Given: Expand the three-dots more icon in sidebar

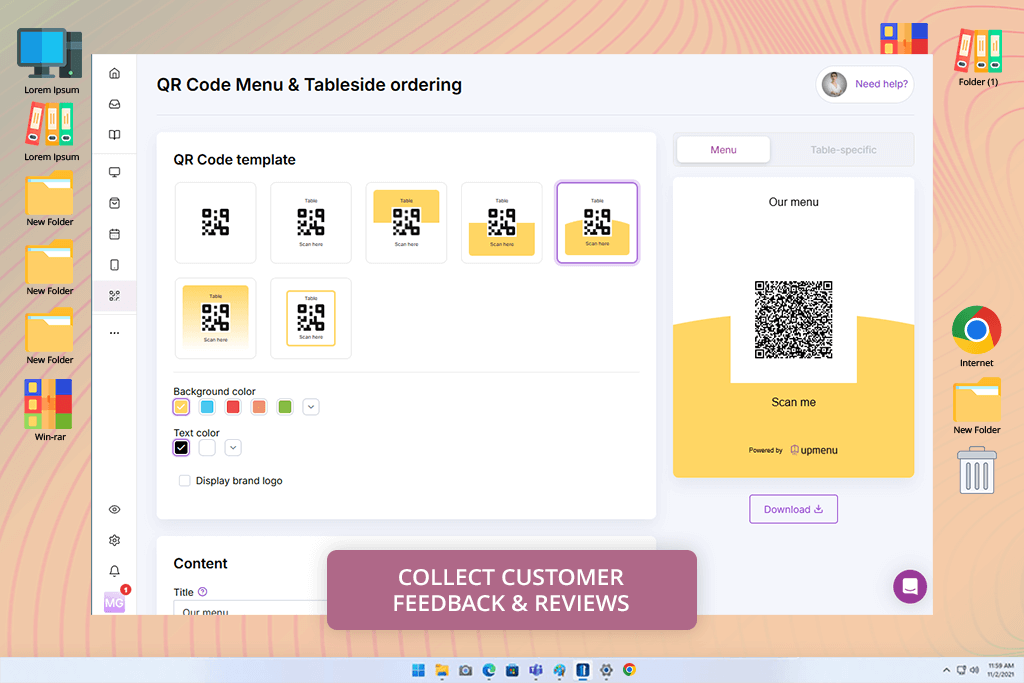Looking at the screenshot, I should tap(114, 333).
